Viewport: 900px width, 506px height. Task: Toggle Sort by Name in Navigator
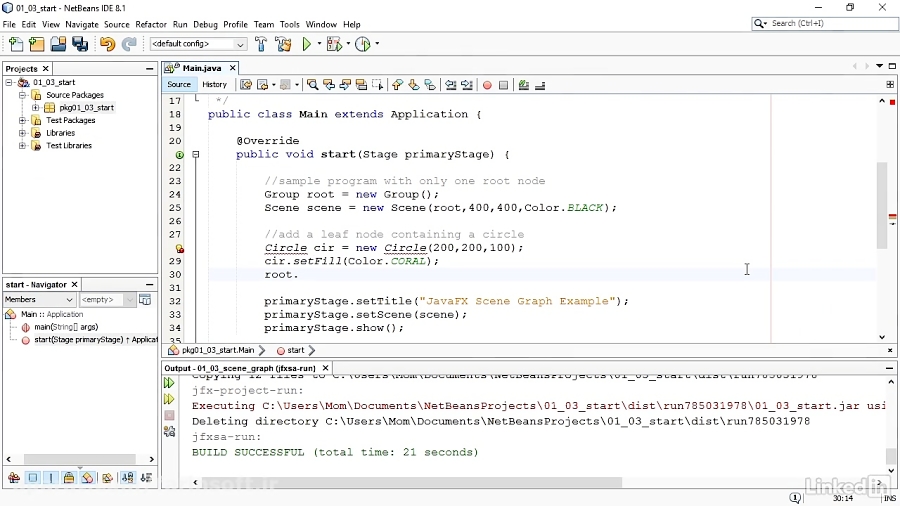[x=127, y=477]
